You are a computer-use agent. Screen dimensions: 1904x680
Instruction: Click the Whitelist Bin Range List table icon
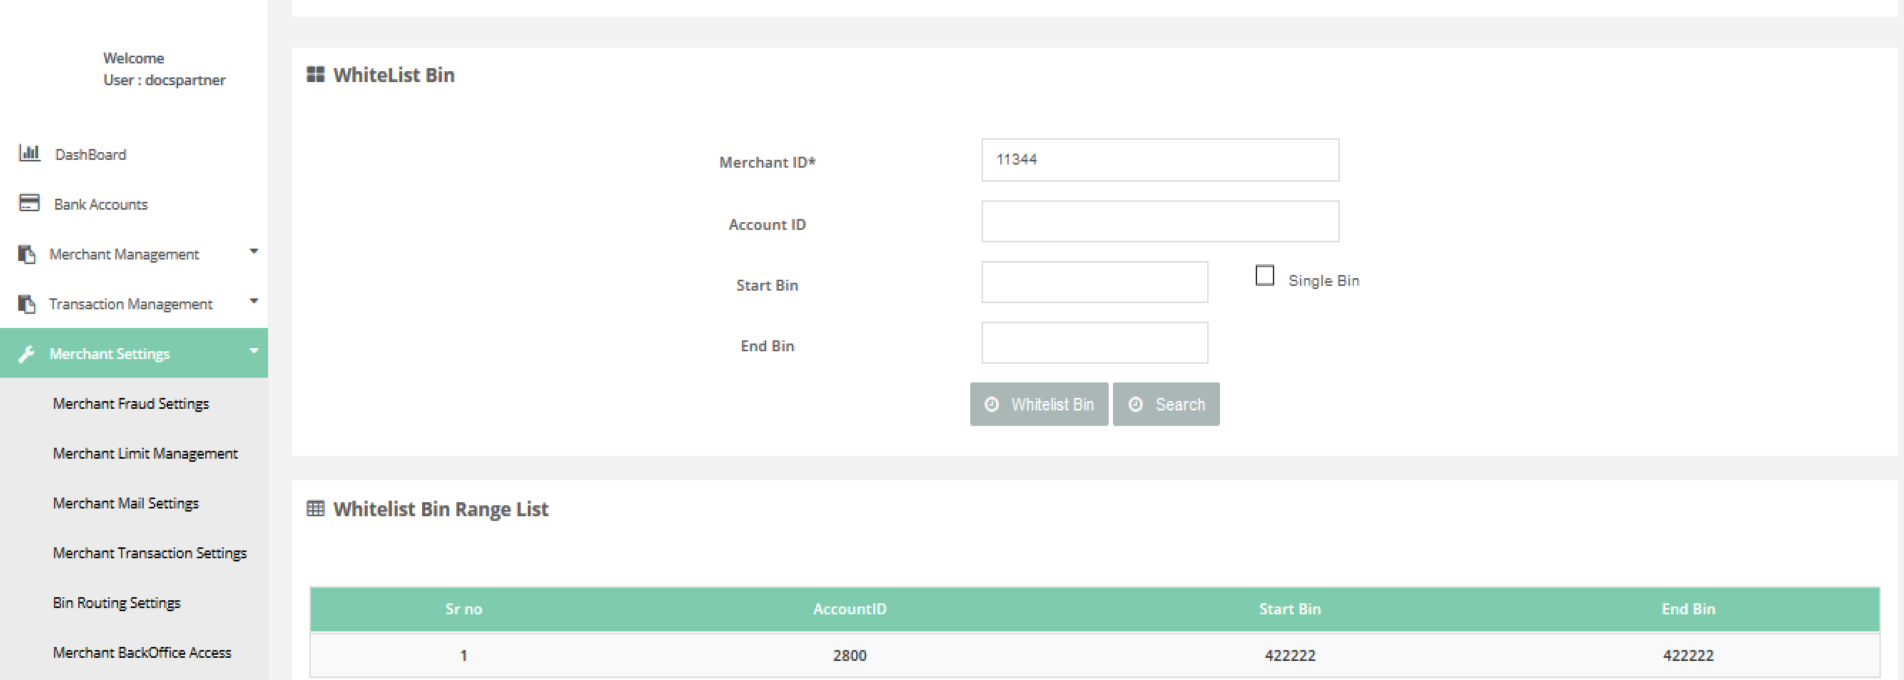(315, 509)
